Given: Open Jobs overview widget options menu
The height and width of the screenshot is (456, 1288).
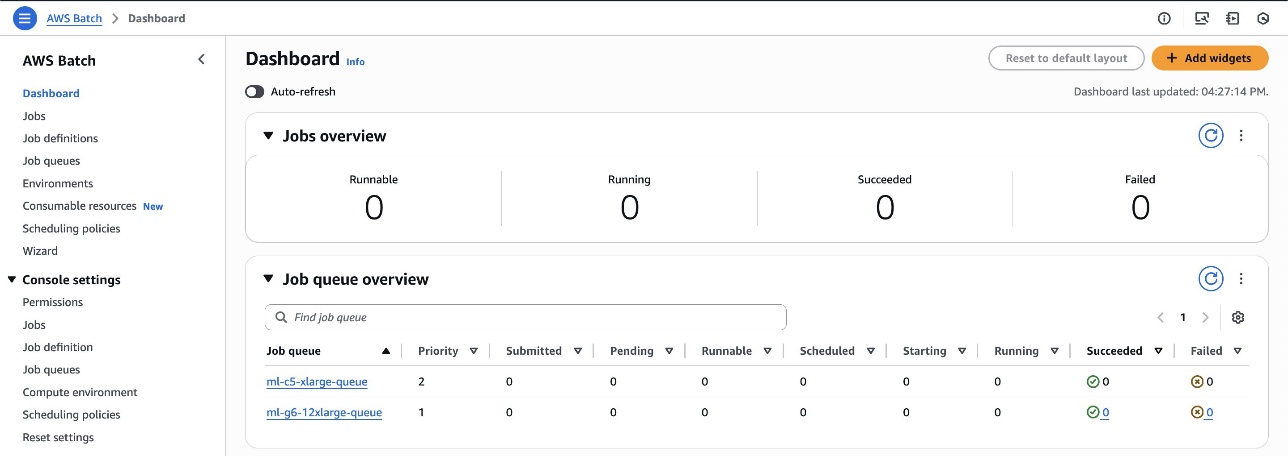Looking at the screenshot, I should coord(1241,136).
